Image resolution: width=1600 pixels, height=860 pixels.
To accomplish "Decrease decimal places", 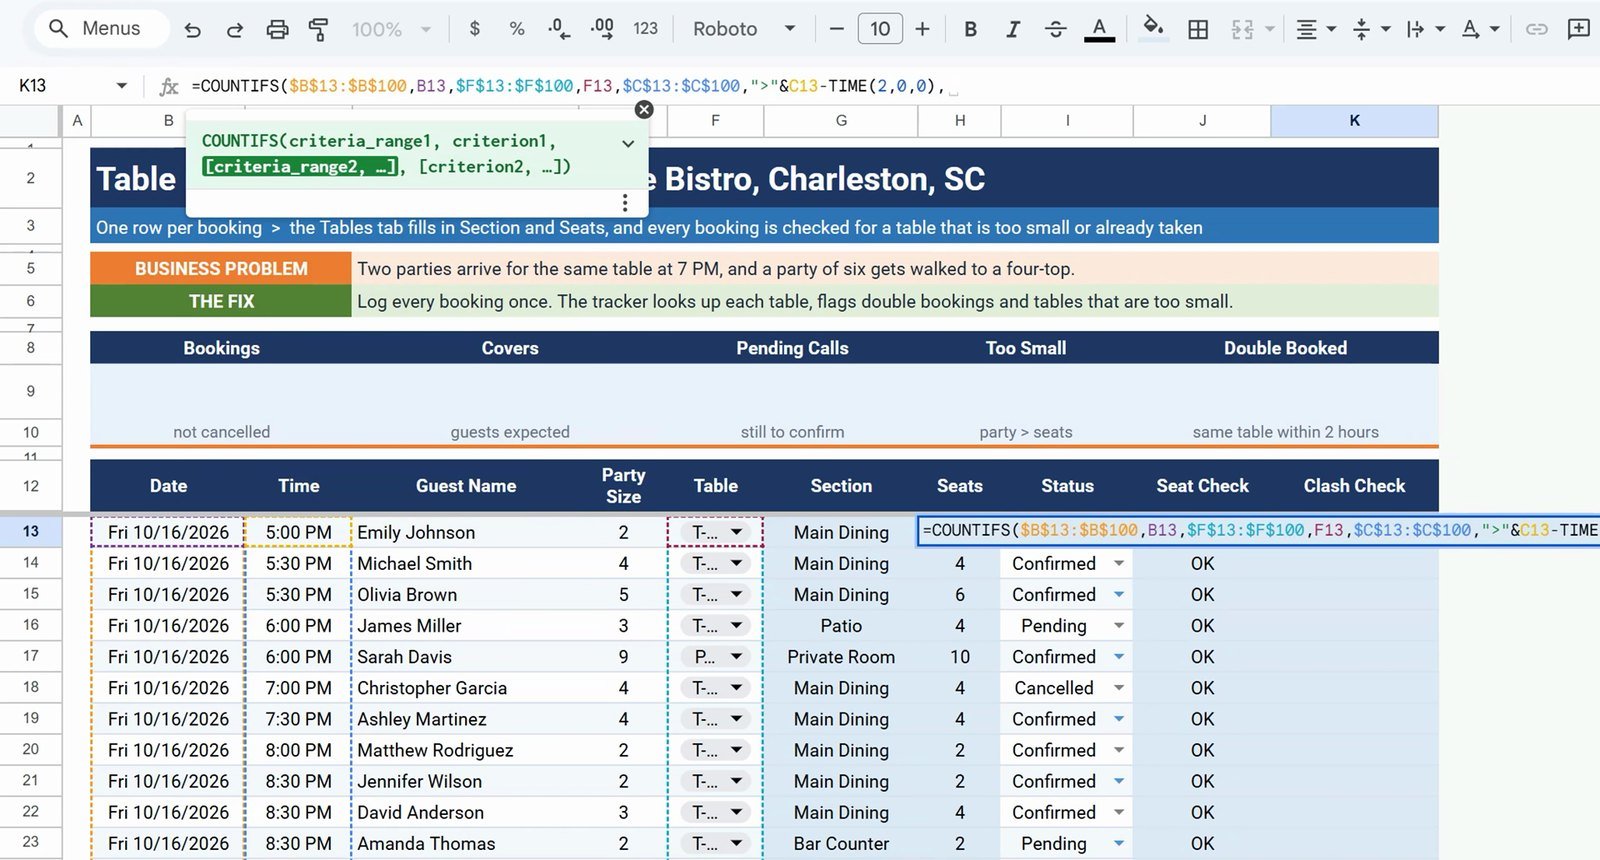I will (559, 29).
